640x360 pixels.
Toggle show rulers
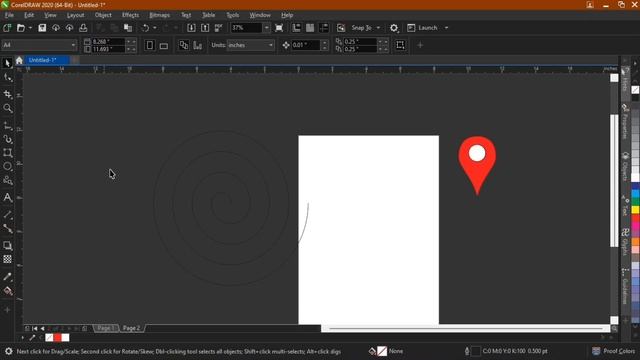point(296,28)
